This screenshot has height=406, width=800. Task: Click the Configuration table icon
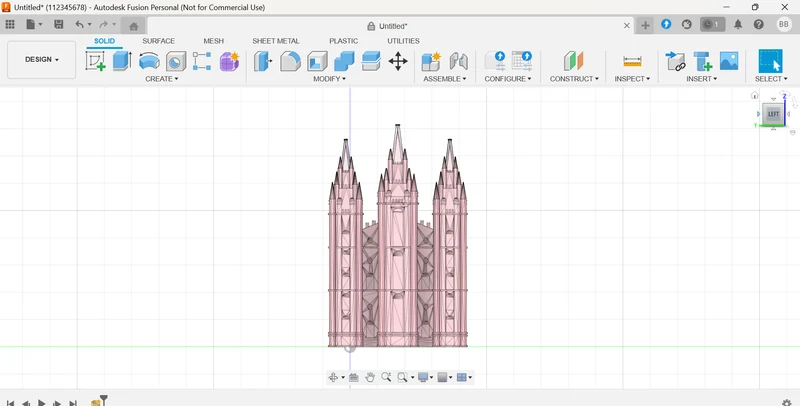click(x=521, y=61)
